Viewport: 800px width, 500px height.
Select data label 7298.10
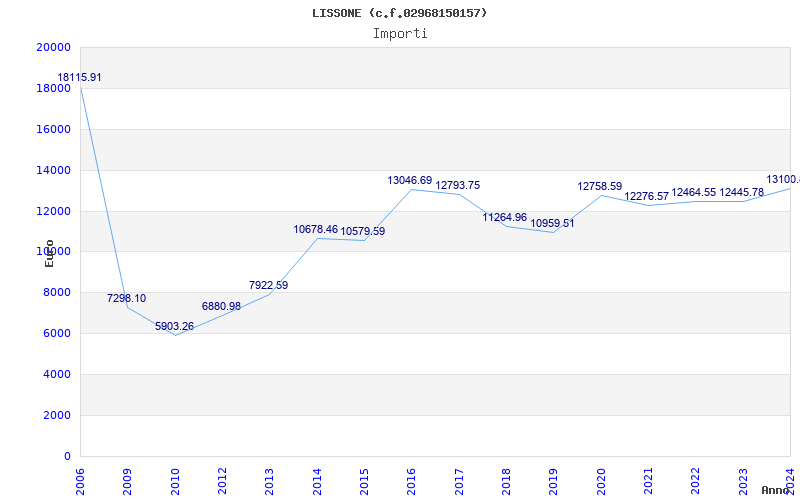(127, 298)
